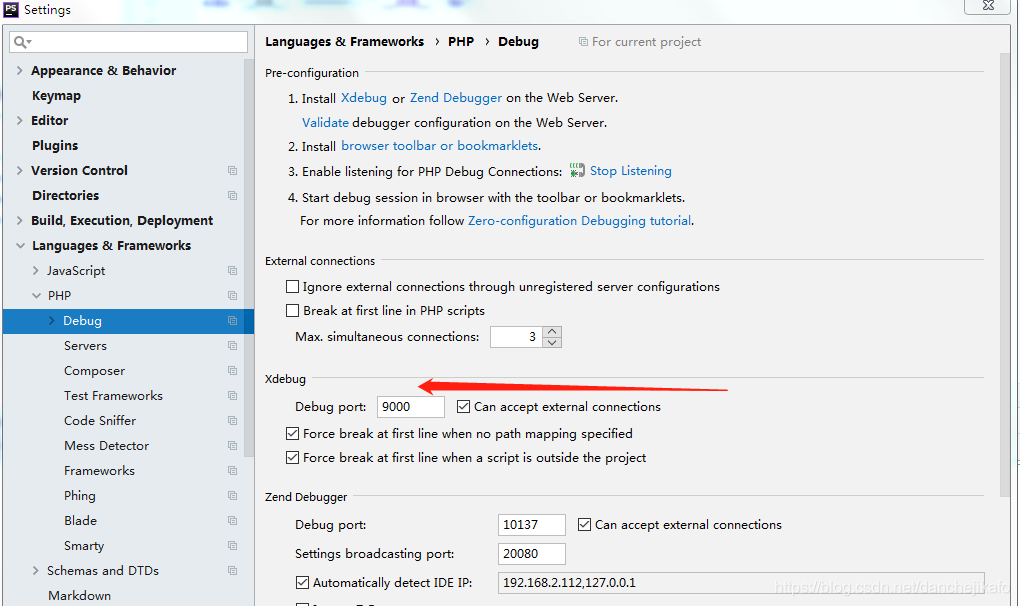Click the right panel vertical scrollbar
This screenshot has width=1020, height=606.
[1006, 273]
